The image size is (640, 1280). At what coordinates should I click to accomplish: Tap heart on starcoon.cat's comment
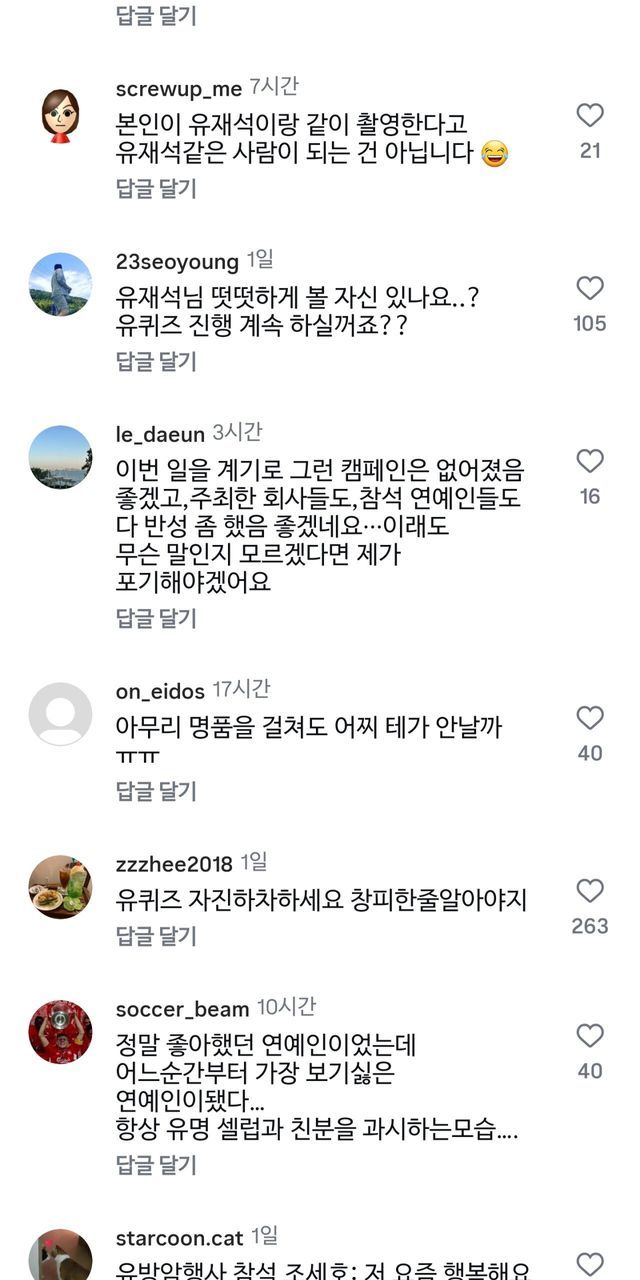point(590,1264)
